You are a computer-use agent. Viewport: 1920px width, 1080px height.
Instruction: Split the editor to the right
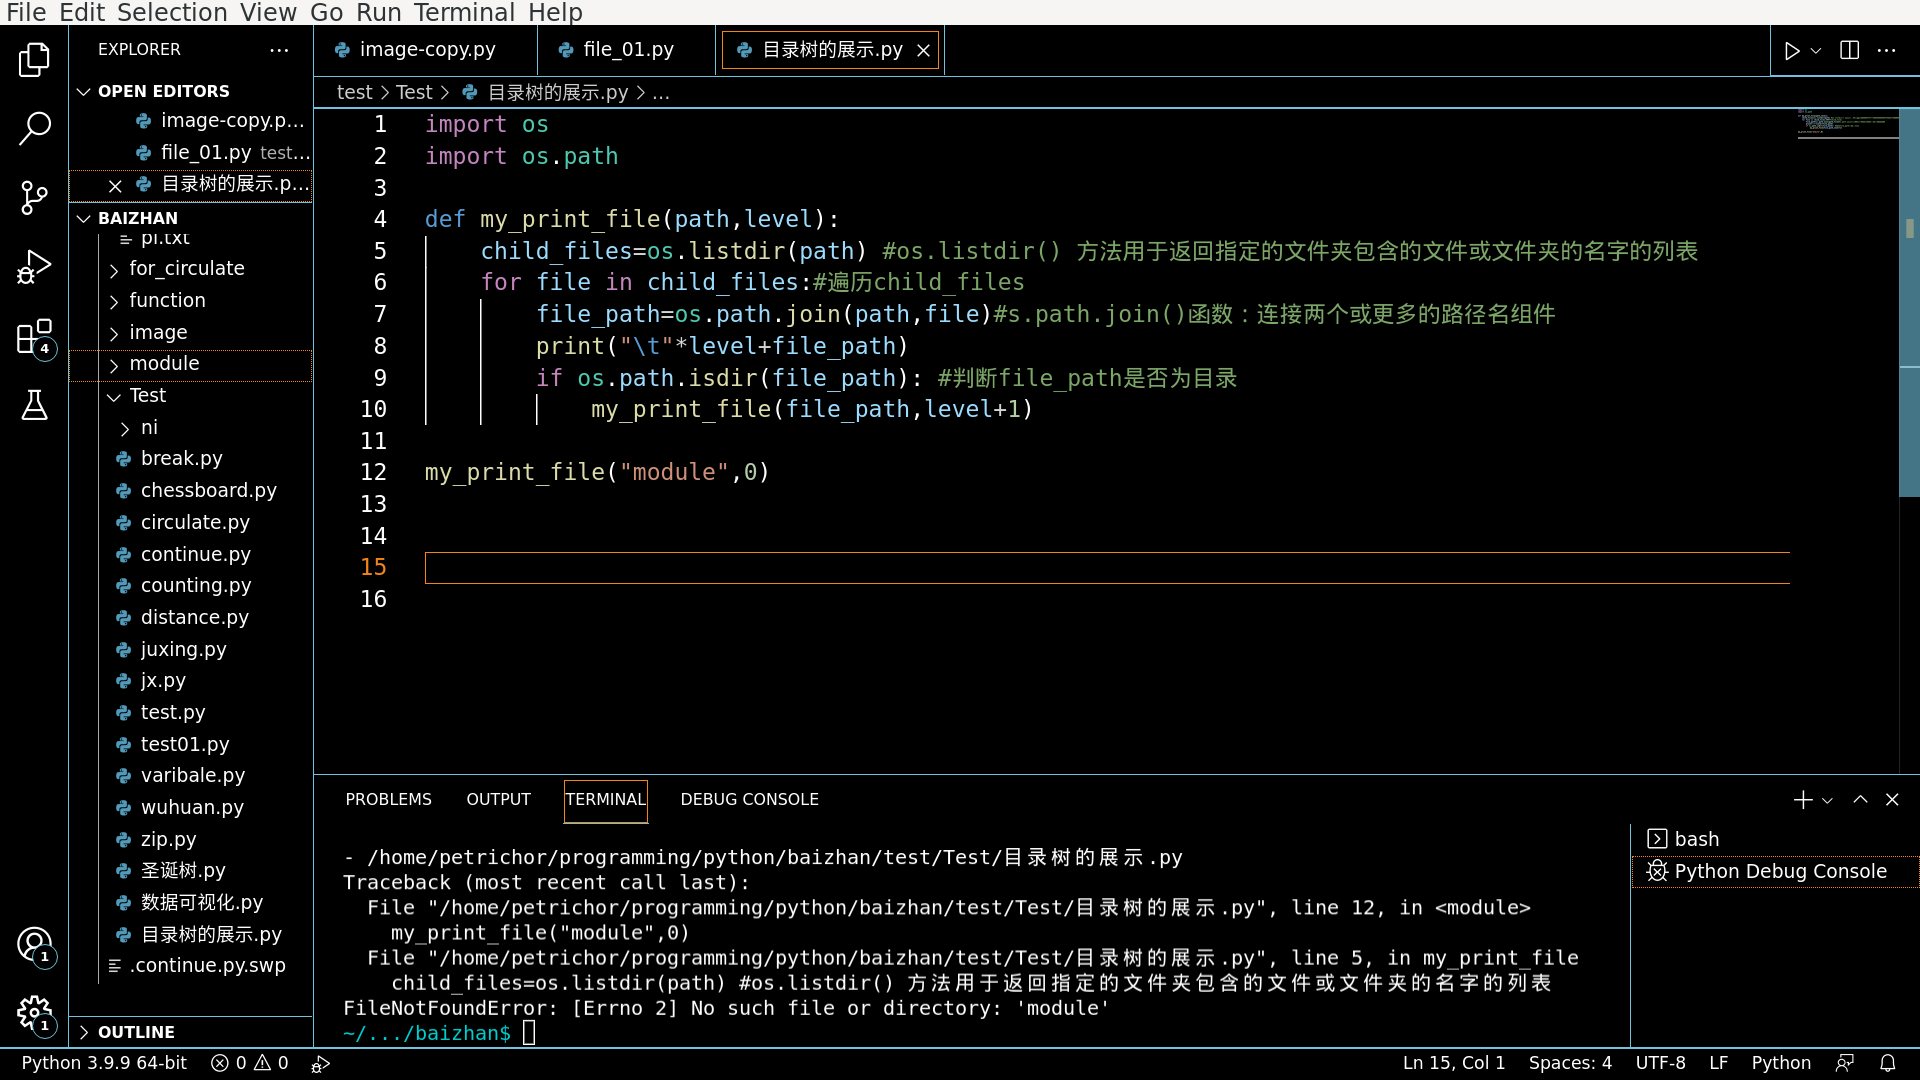(x=1849, y=50)
